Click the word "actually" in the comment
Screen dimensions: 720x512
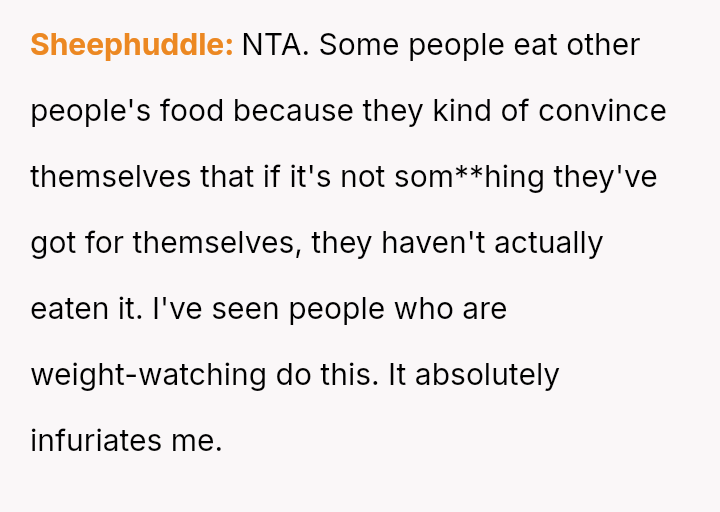click(548, 243)
